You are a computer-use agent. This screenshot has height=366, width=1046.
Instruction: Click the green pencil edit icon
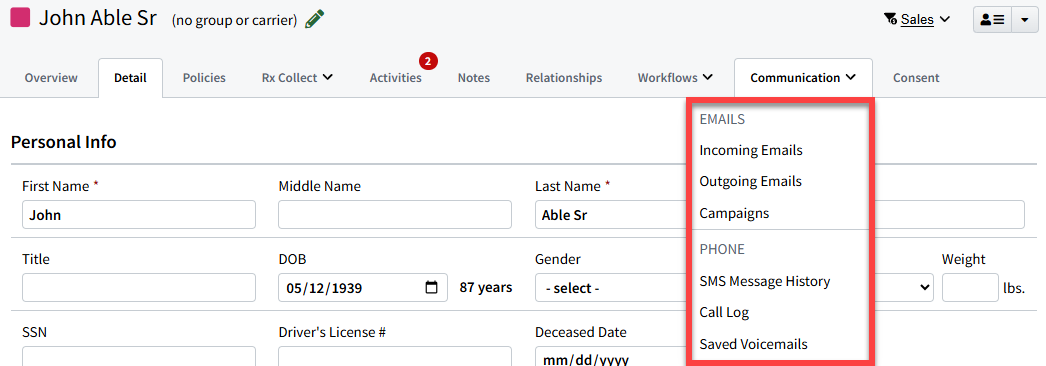tap(314, 19)
